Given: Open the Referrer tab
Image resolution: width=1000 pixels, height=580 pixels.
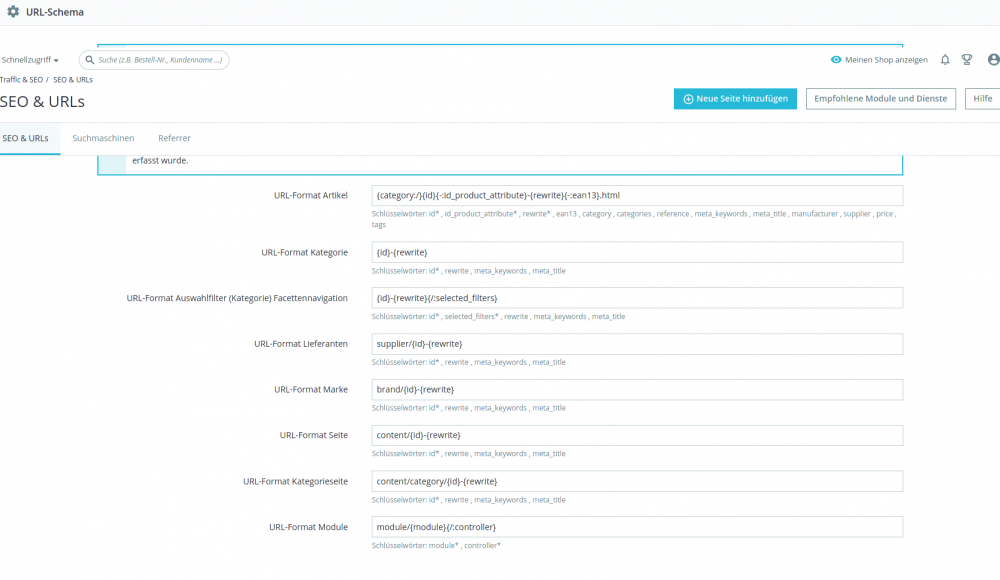Looking at the screenshot, I should click(x=174, y=138).
